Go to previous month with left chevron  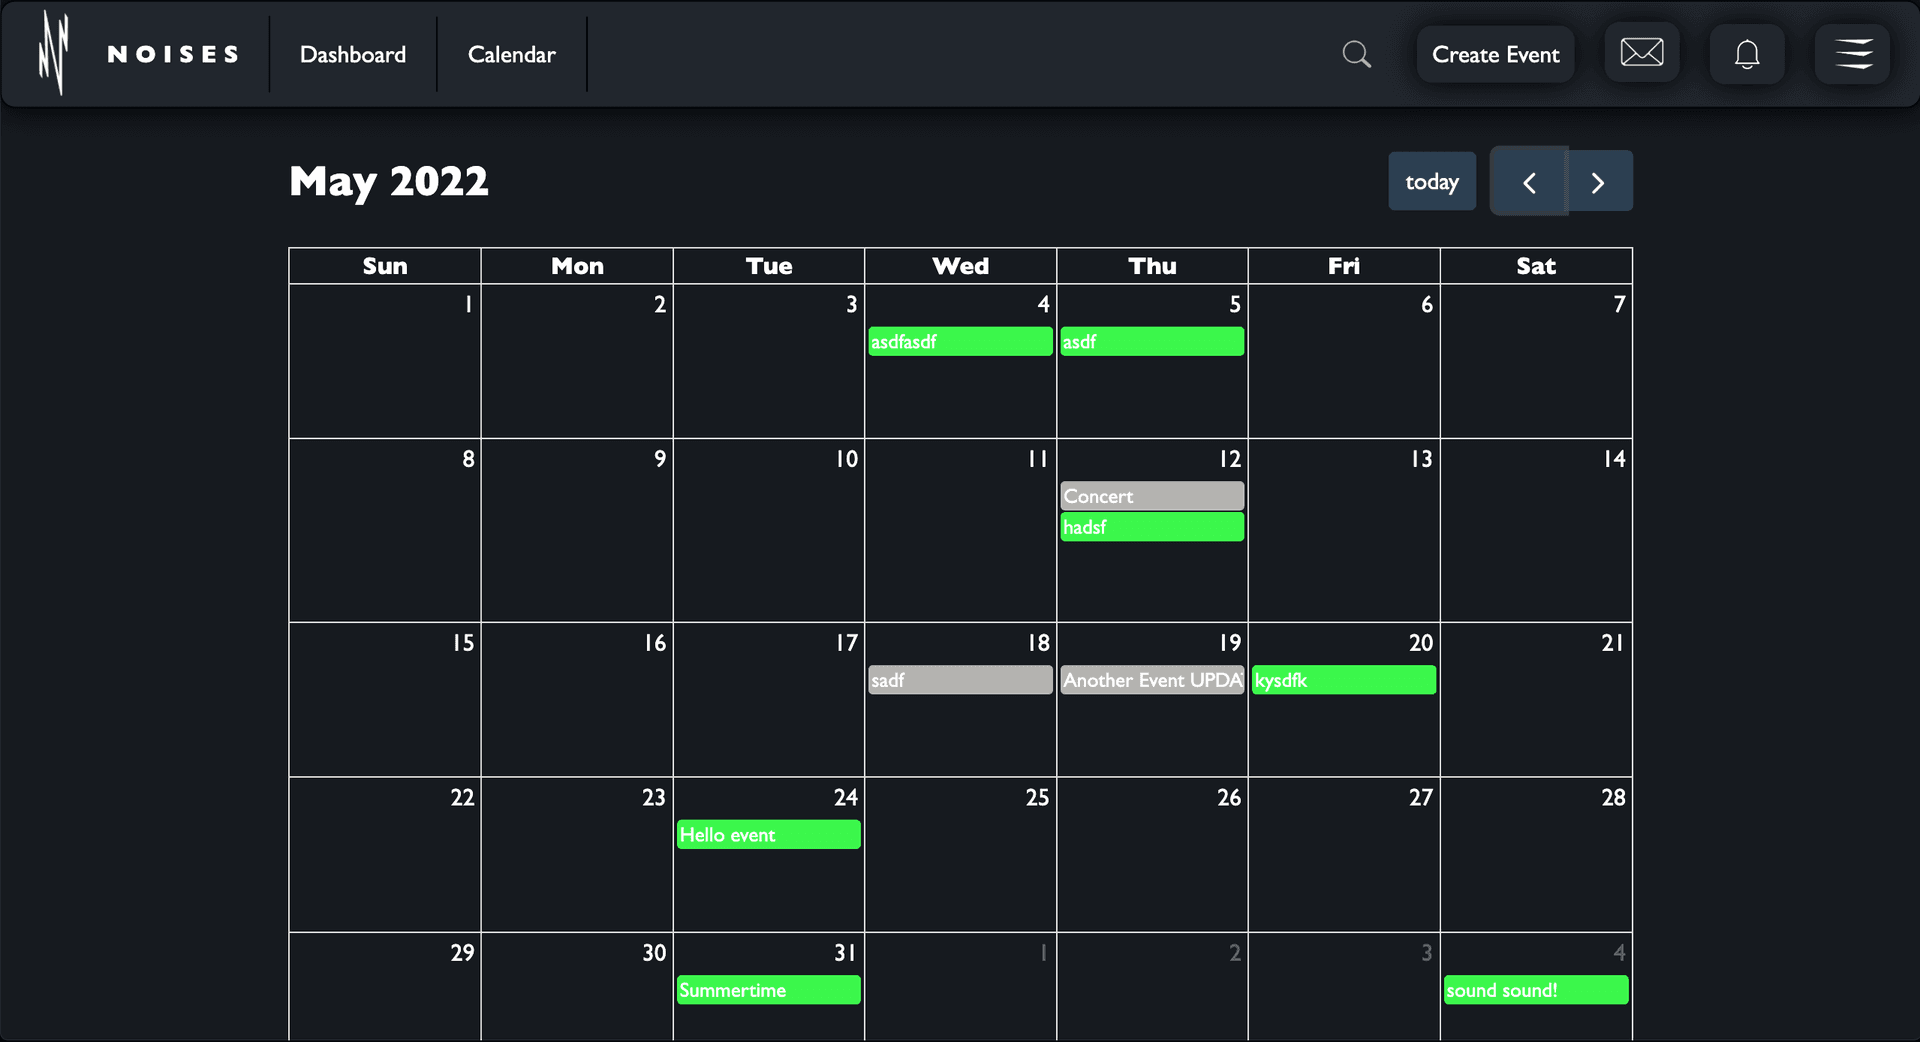tap(1528, 182)
